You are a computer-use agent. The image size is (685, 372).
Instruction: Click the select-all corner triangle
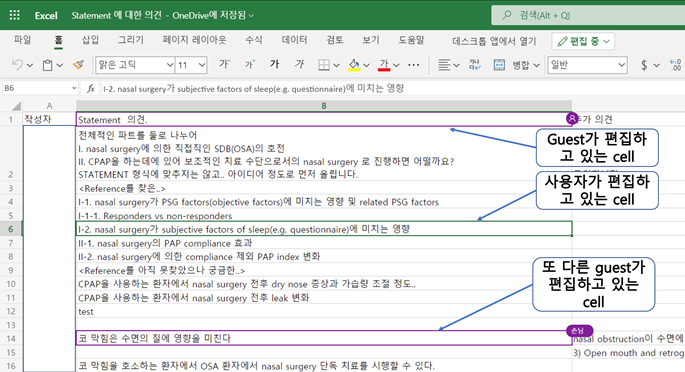[x=16, y=106]
